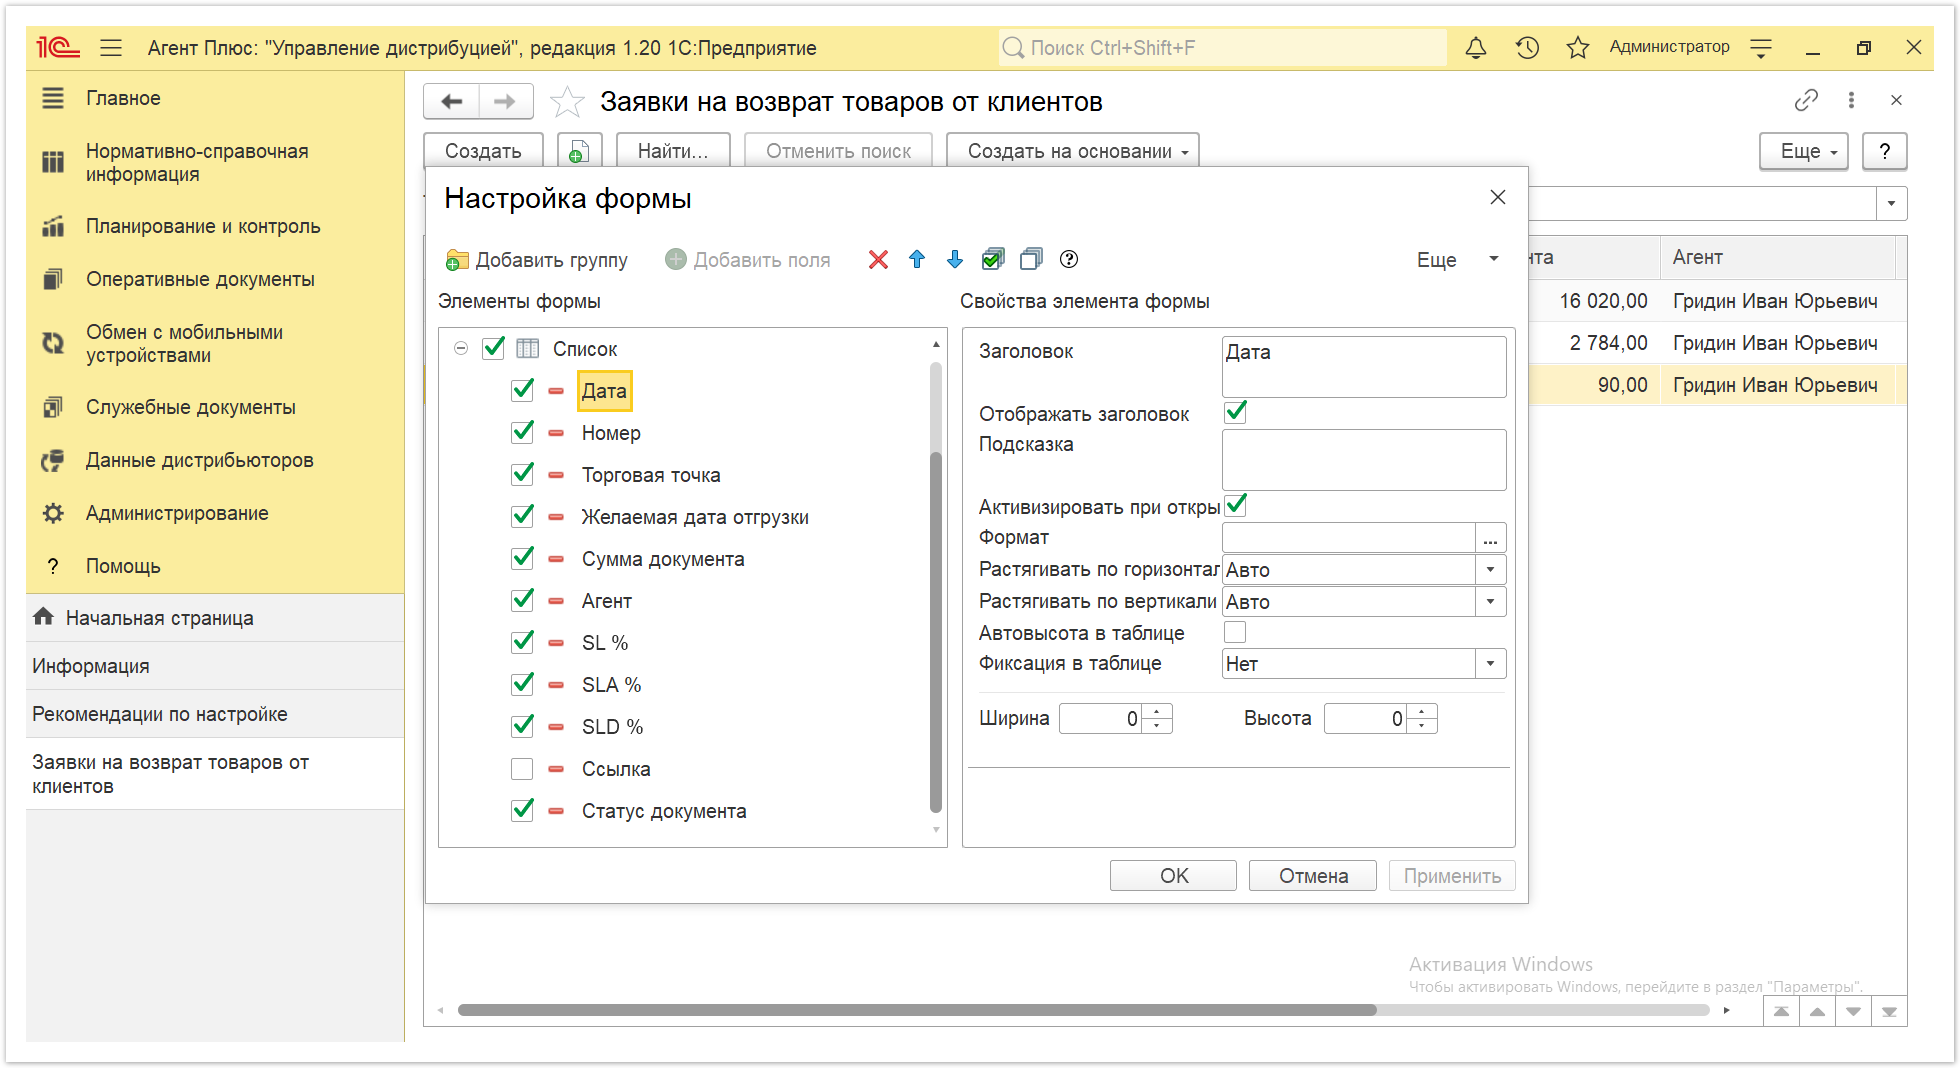1960x1068 pixels.
Task: Click the 1C logo icon
Action: click(x=57, y=47)
